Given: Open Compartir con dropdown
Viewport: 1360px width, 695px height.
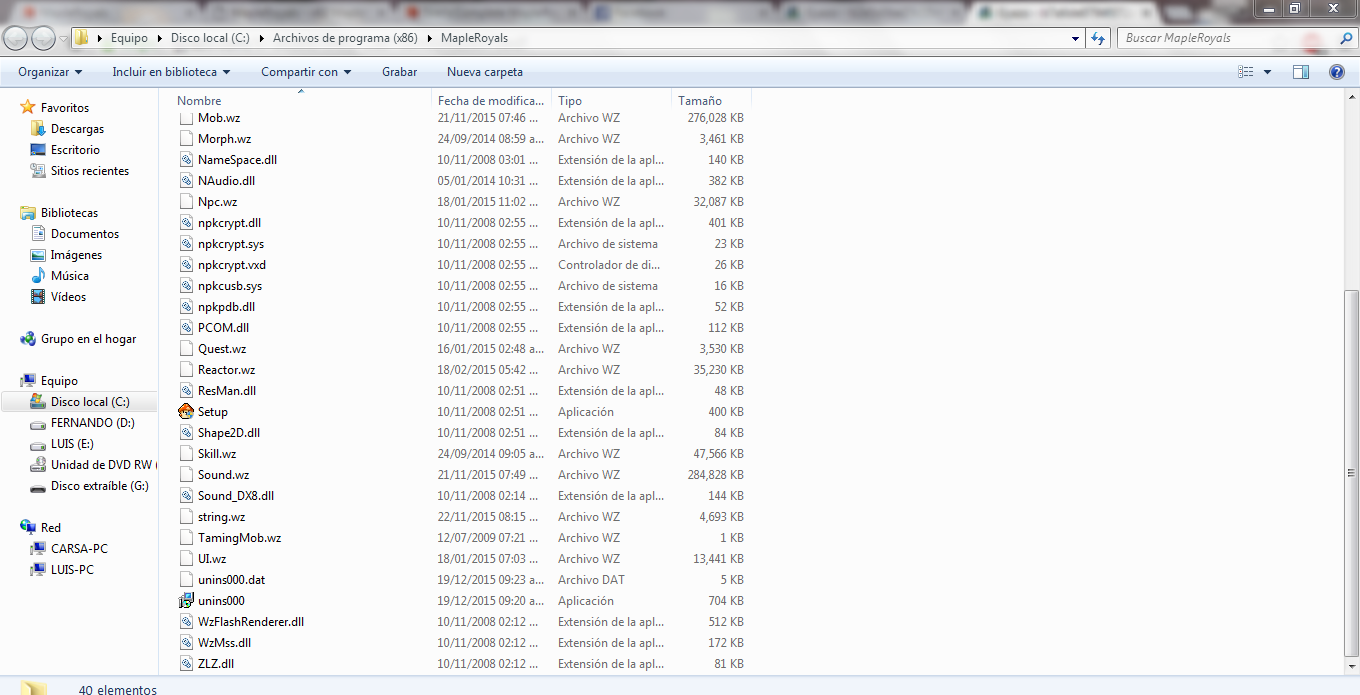Looking at the screenshot, I should 306,72.
